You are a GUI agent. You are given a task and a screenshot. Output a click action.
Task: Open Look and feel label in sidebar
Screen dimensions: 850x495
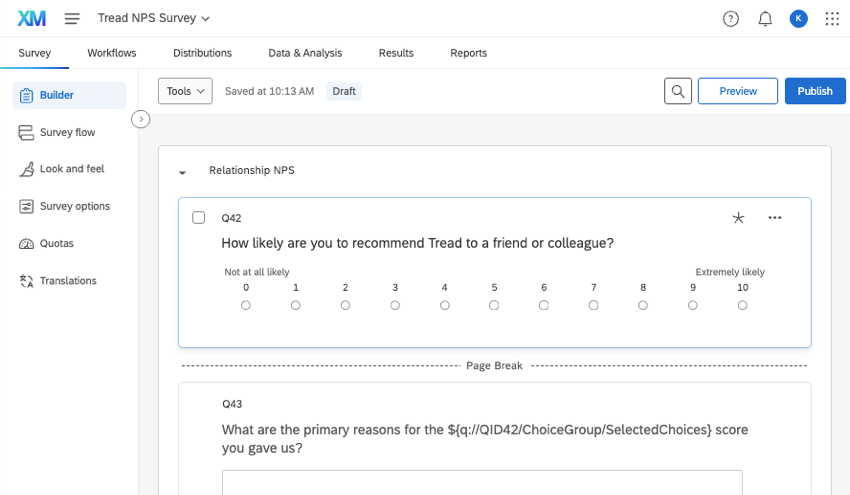pyautogui.click(x=72, y=169)
